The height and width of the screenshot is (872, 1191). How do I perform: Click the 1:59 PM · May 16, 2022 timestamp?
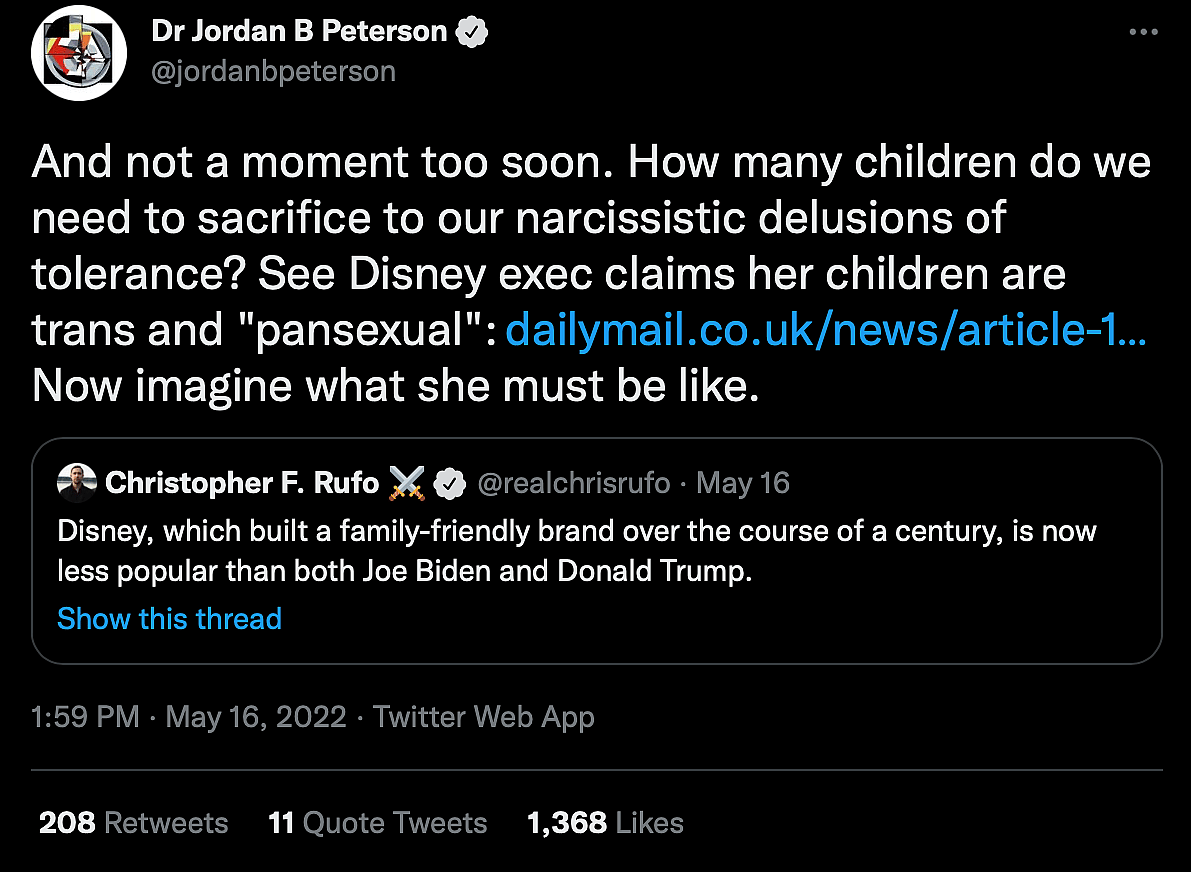(189, 717)
